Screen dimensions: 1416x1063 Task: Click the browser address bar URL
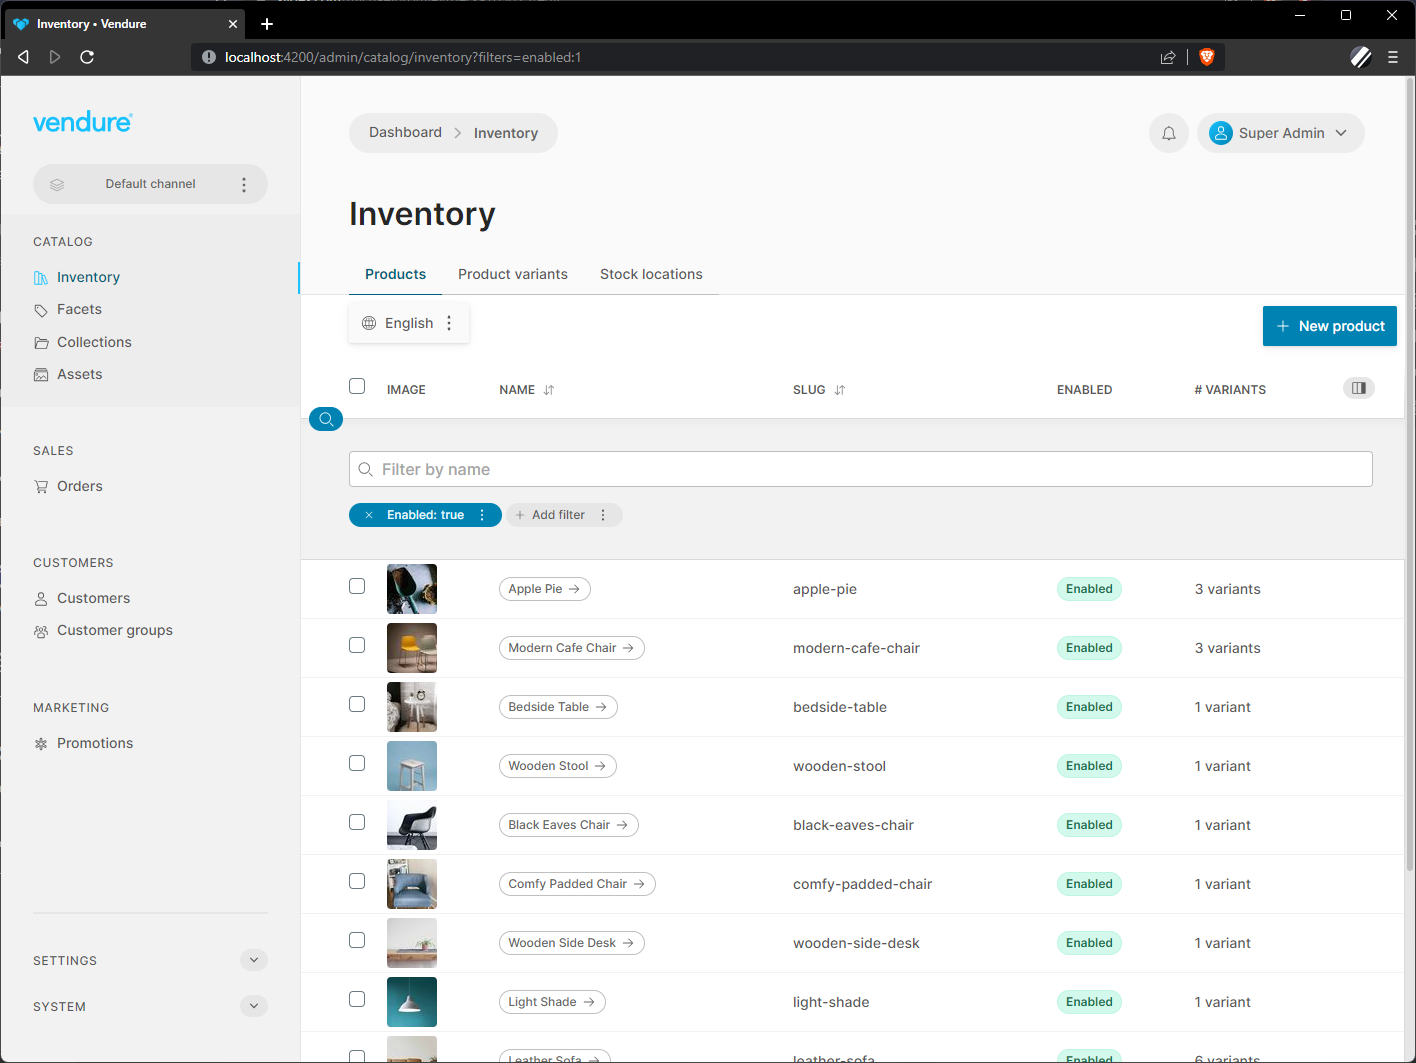point(403,57)
